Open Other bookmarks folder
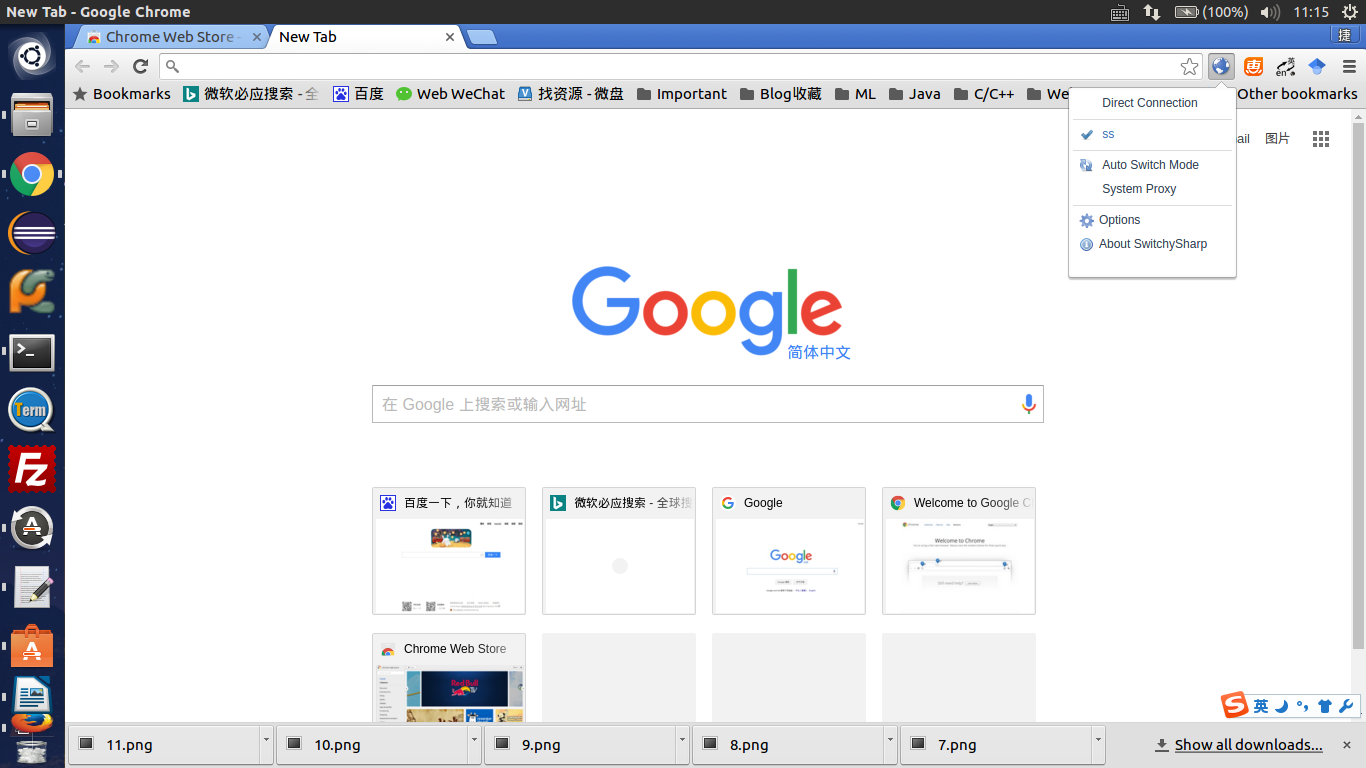1366x768 pixels. pyautogui.click(x=1297, y=94)
